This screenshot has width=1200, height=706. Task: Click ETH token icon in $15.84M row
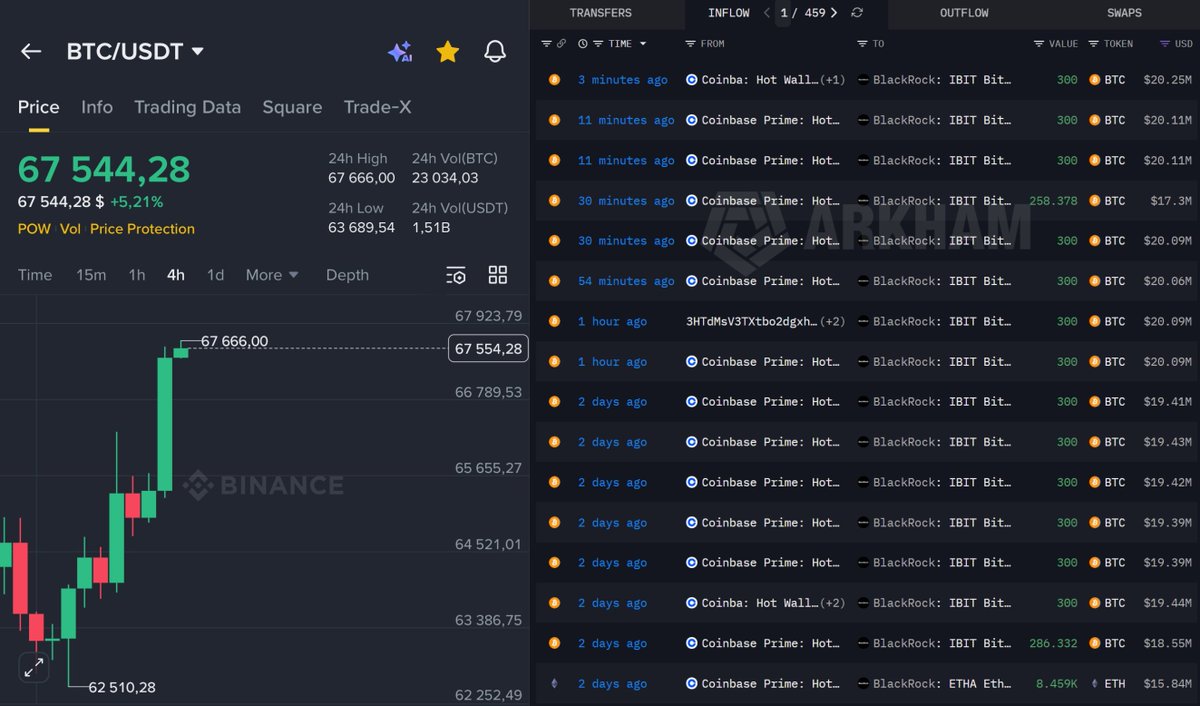1094,684
